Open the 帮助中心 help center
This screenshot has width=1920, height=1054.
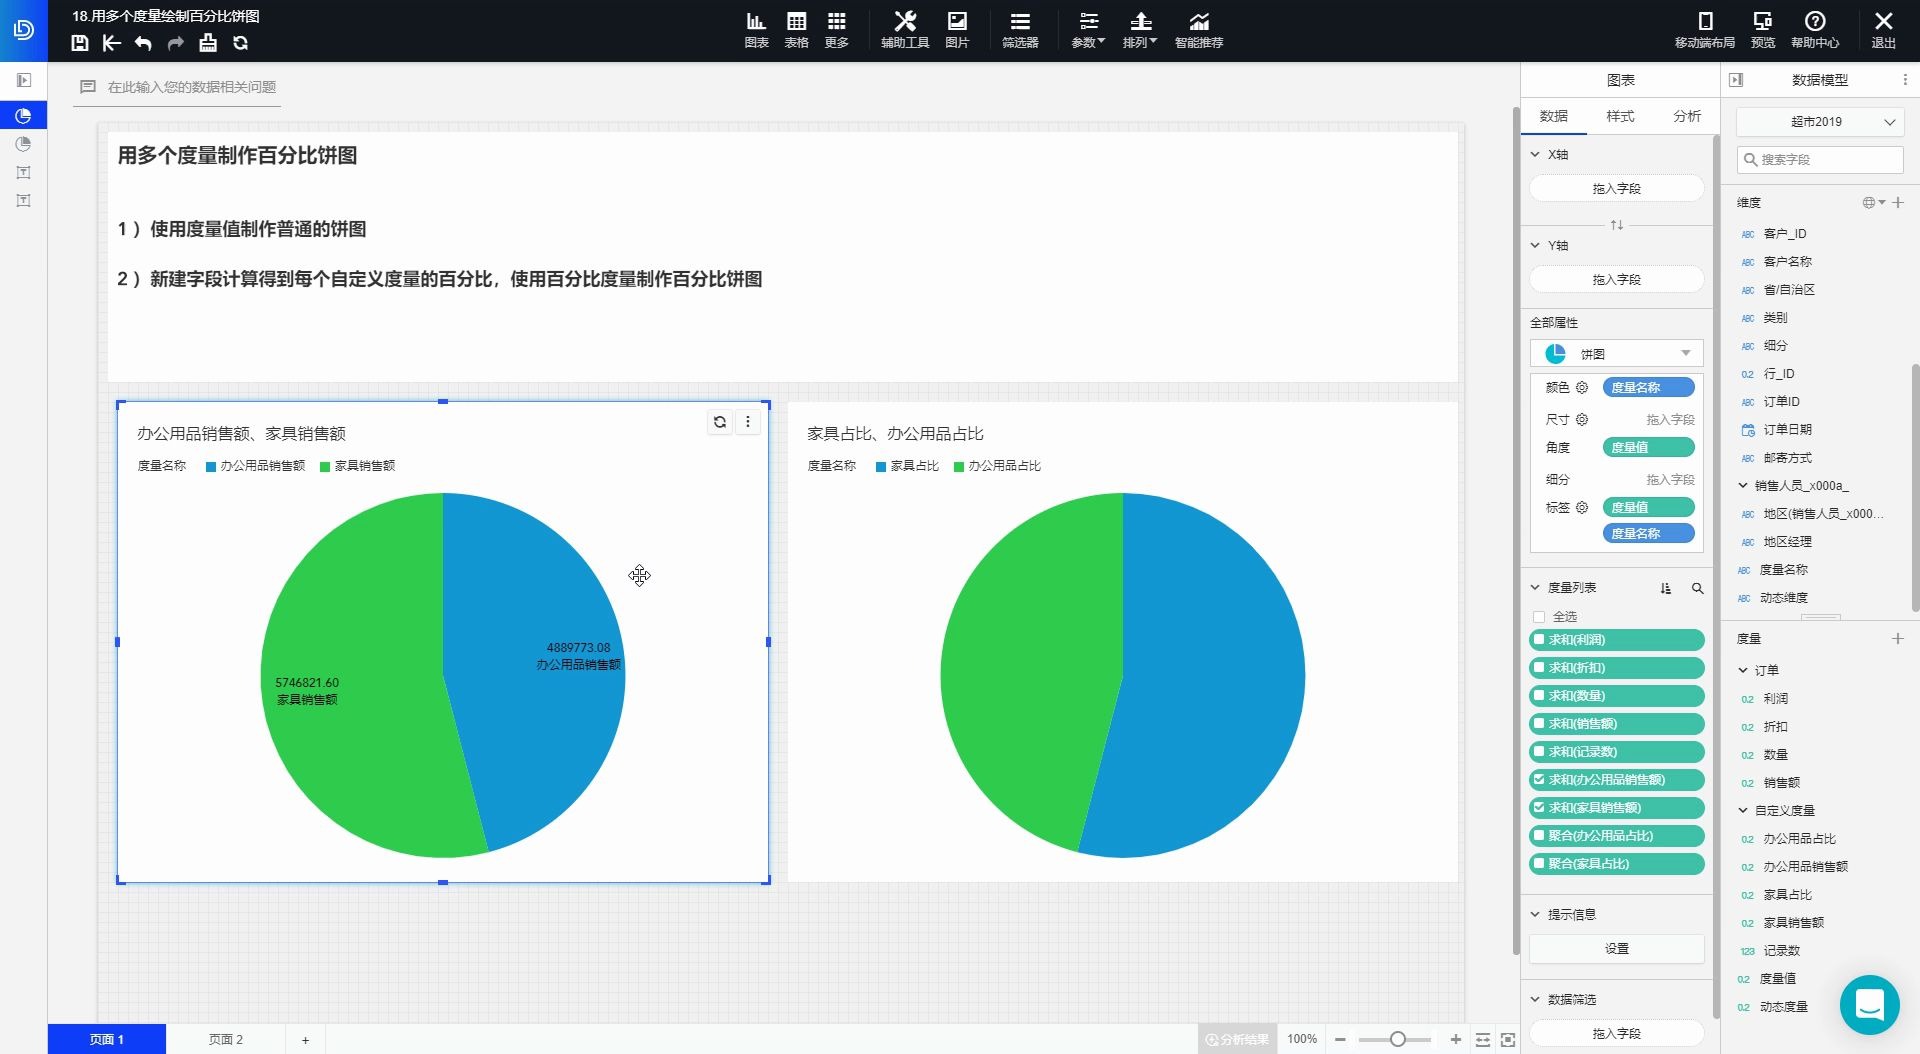(x=1815, y=30)
